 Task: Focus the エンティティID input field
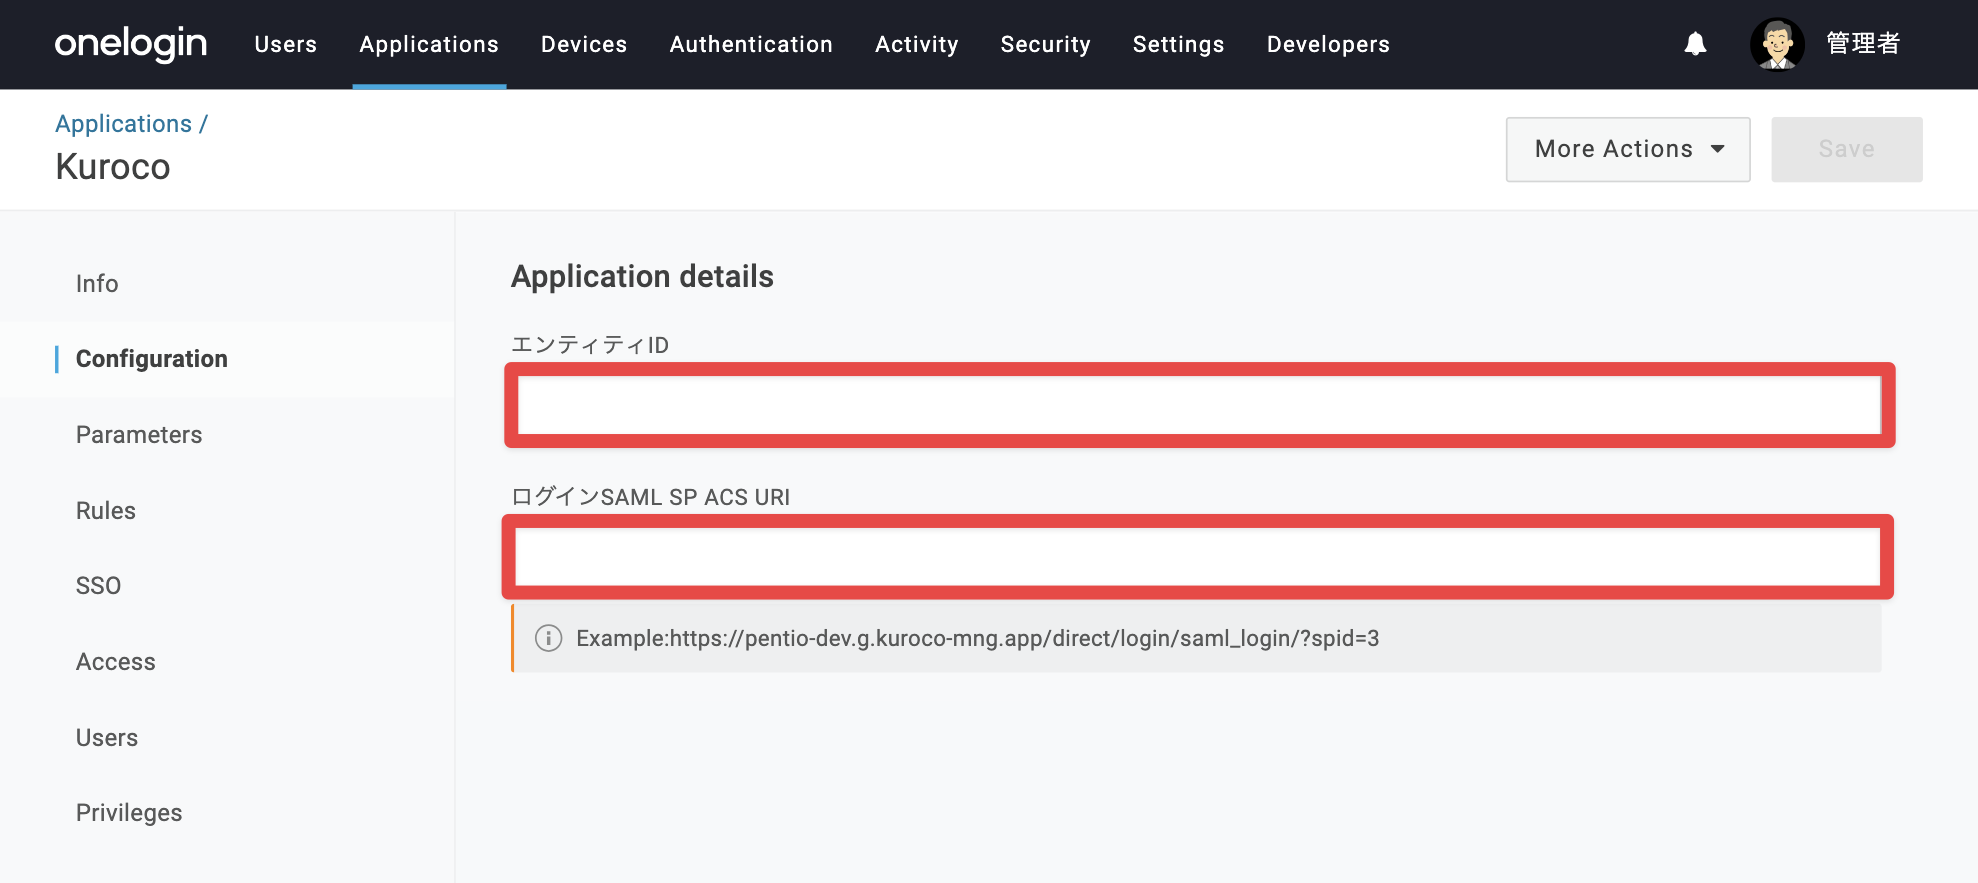tap(1199, 405)
